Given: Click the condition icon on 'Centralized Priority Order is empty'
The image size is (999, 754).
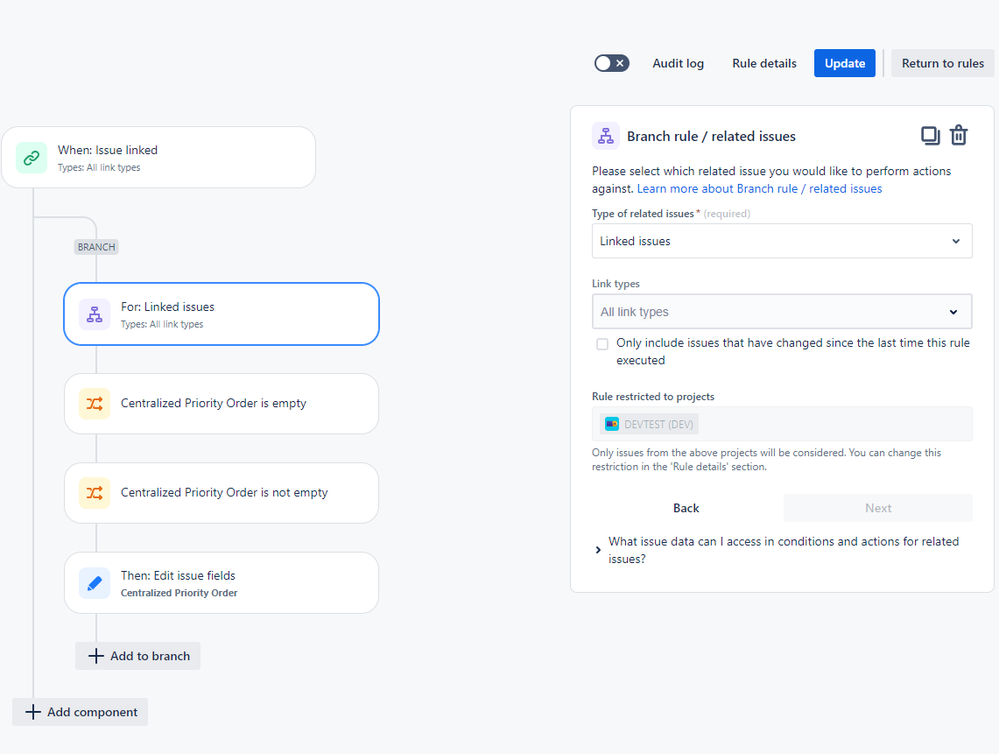Looking at the screenshot, I should click(x=94, y=404).
